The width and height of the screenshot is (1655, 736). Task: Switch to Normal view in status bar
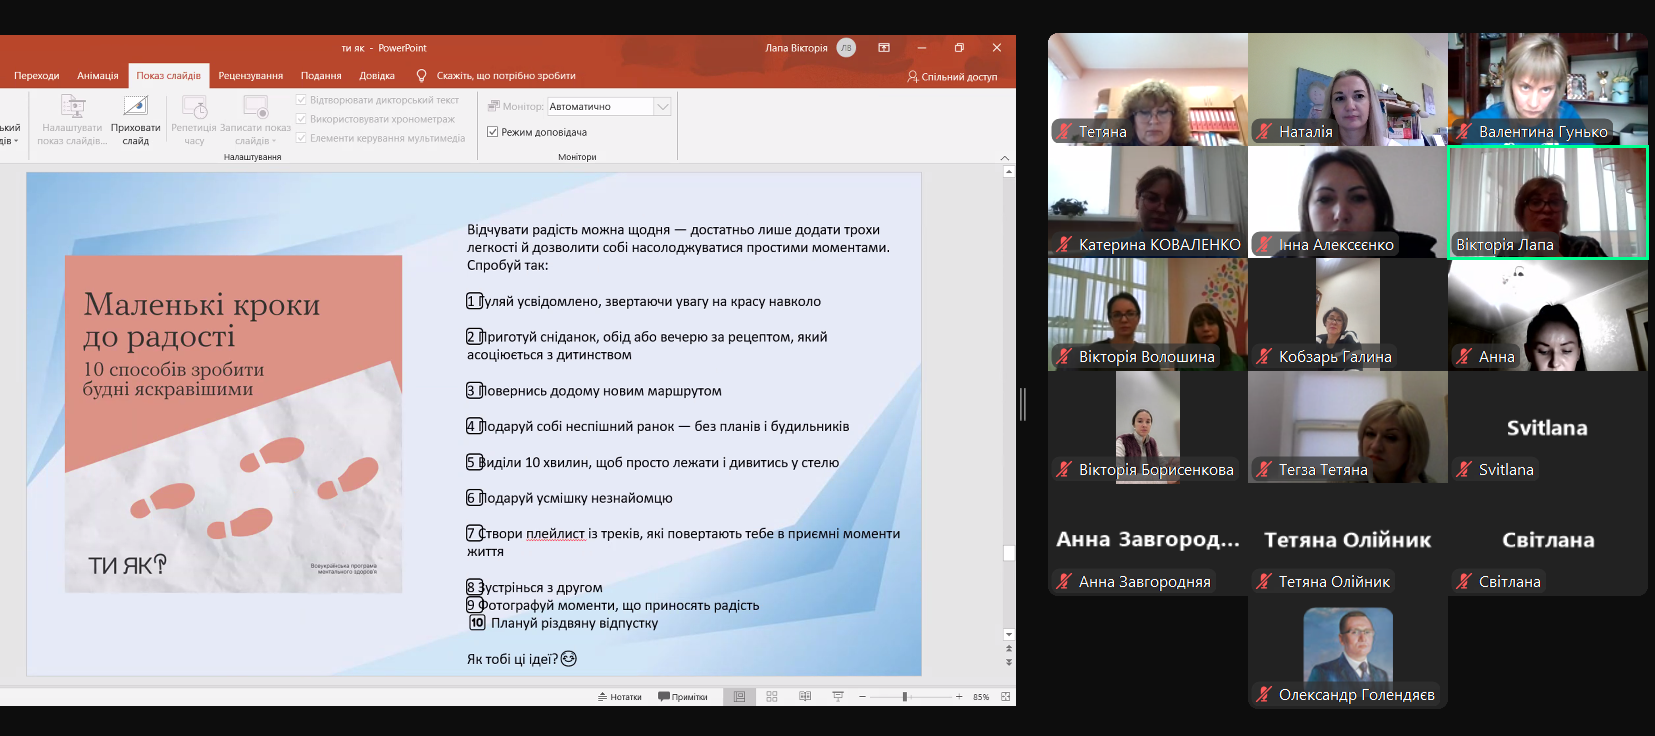click(739, 697)
